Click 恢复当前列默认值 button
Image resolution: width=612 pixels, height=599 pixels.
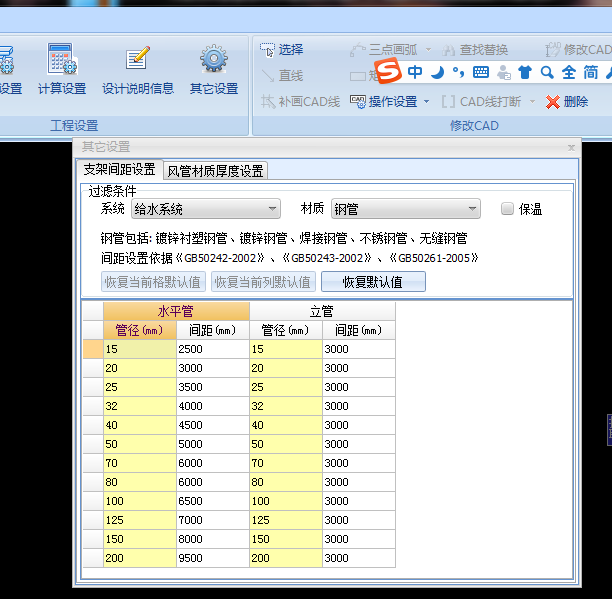(x=263, y=282)
